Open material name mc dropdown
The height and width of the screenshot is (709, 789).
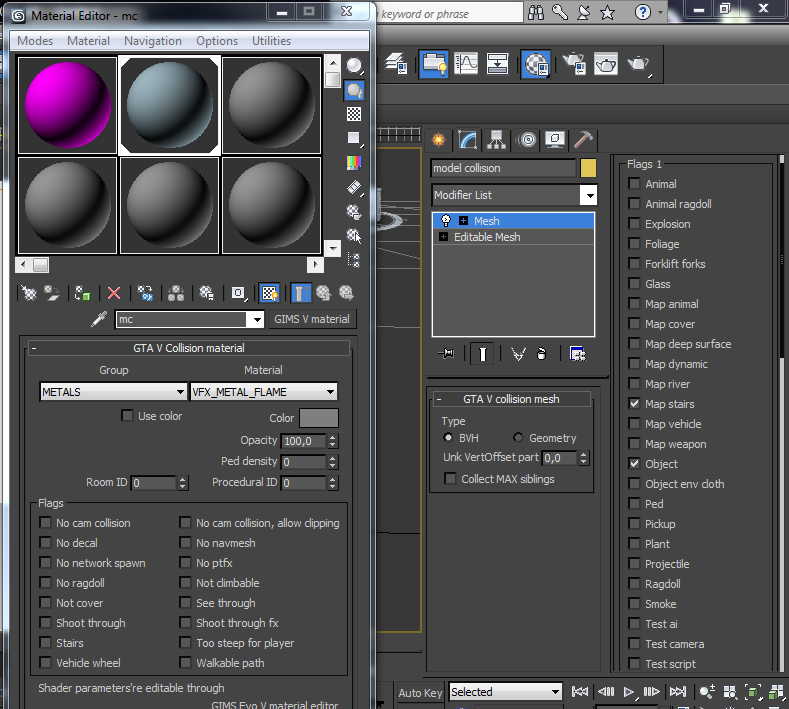coord(257,320)
